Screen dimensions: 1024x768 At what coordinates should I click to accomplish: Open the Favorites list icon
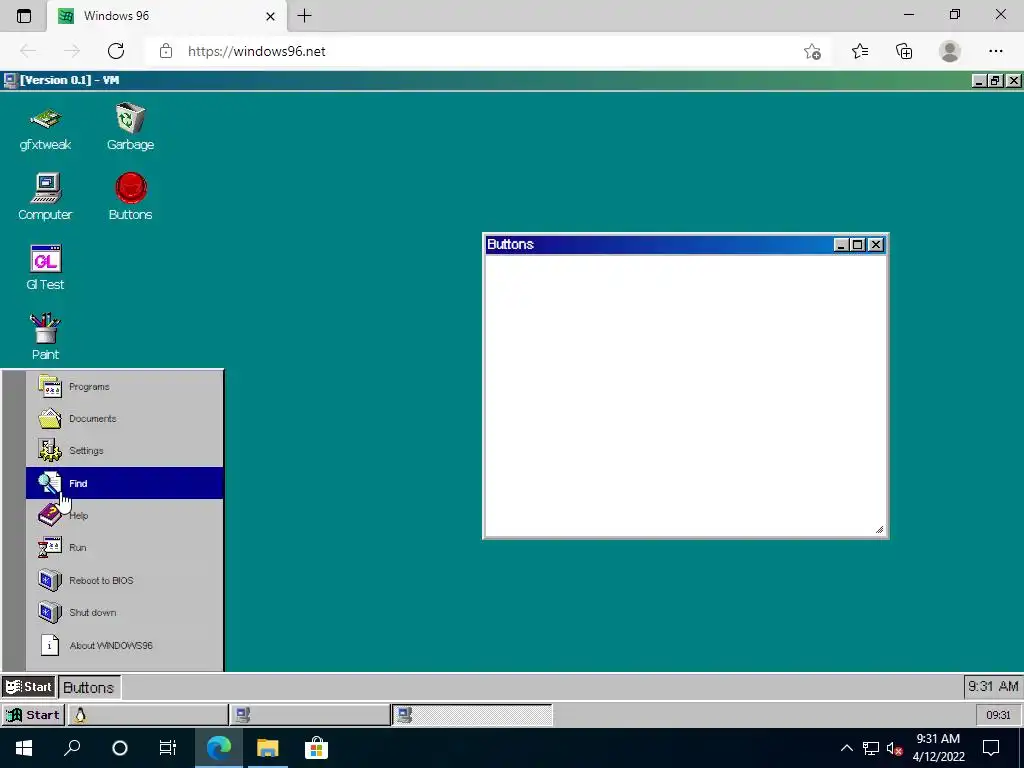point(860,51)
